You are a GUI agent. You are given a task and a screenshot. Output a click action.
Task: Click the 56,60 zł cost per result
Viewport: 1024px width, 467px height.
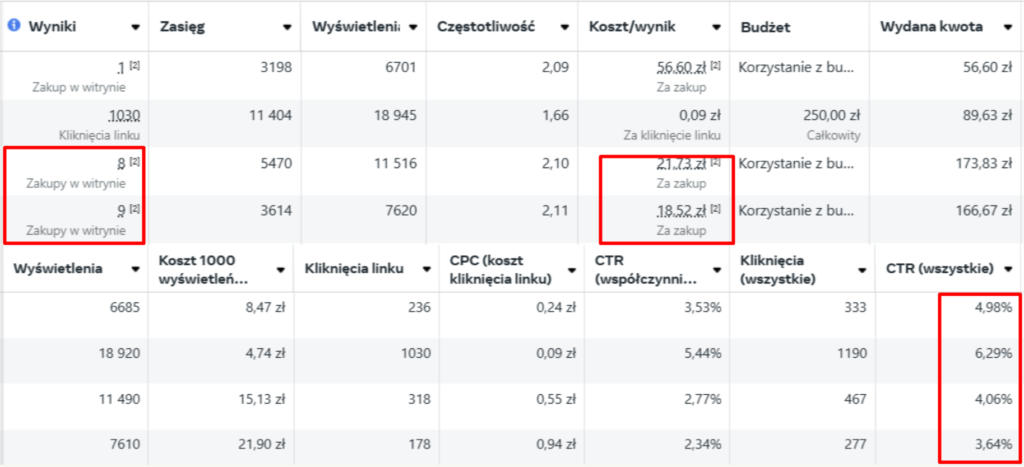[682, 67]
